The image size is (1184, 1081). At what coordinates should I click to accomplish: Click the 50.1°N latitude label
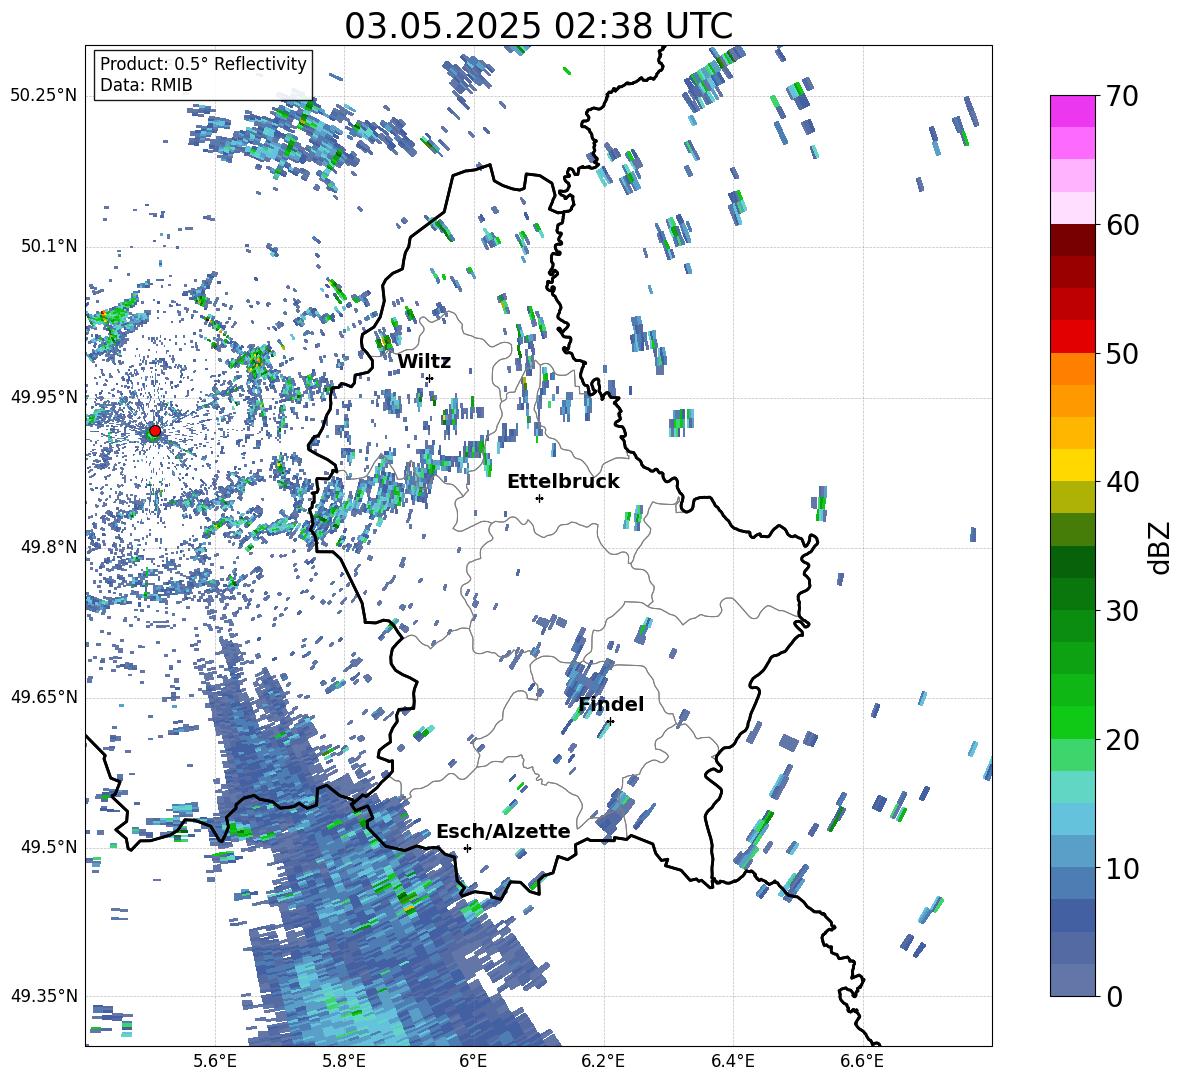coord(49,246)
